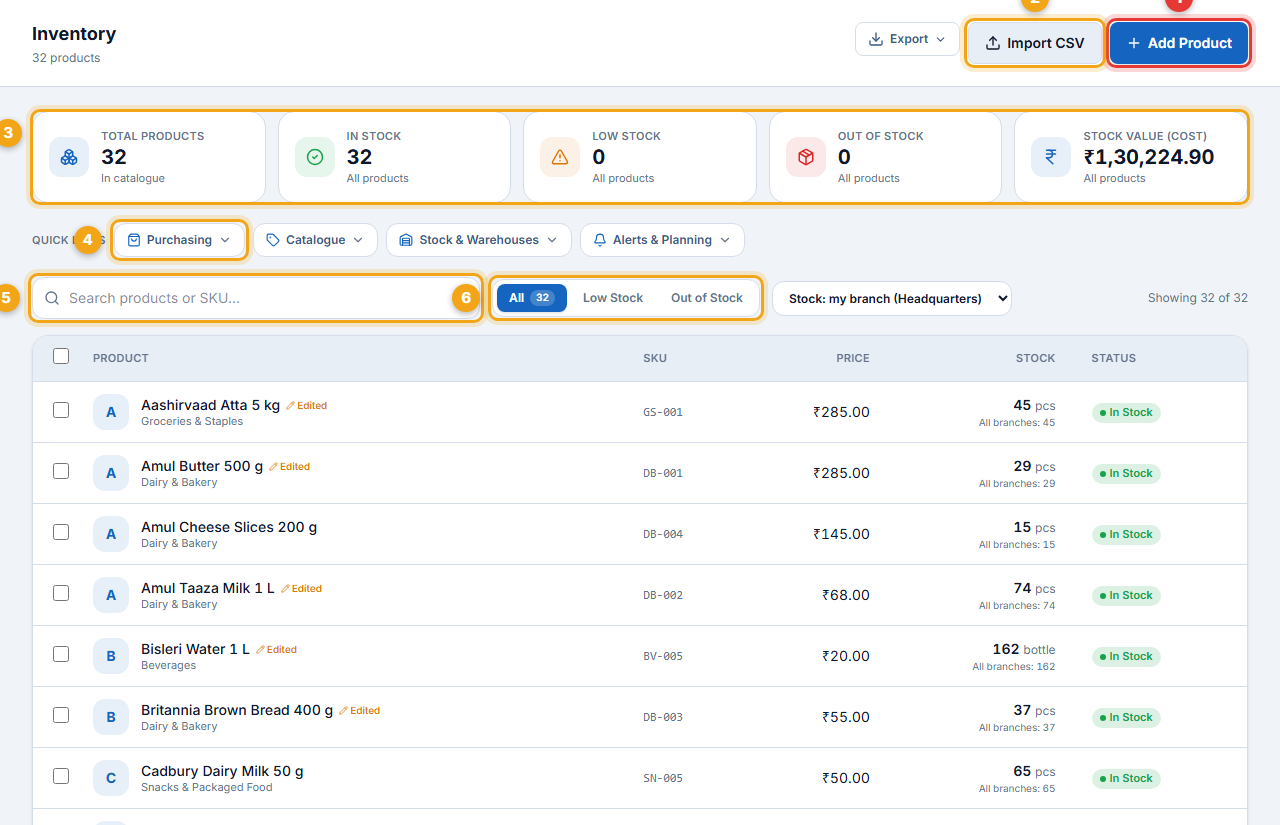Viewport: 1280px width, 825px height.
Task: Open the Catalogue dropdown
Action: point(315,240)
